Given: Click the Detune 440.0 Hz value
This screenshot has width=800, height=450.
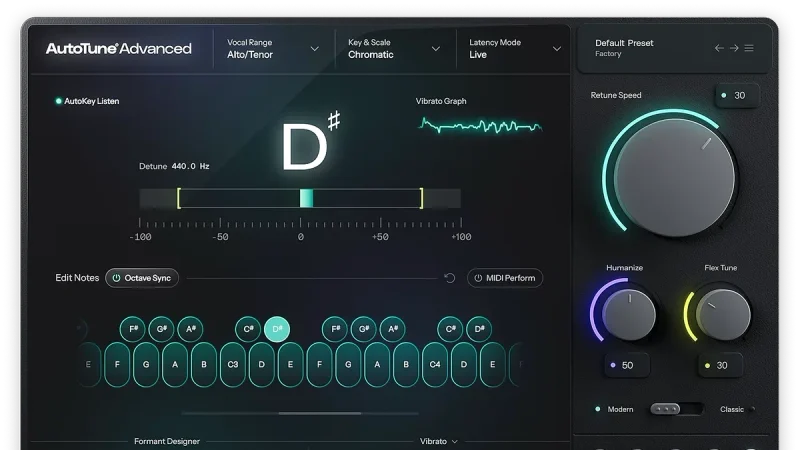Looking at the screenshot, I should pyautogui.click(x=190, y=166).
